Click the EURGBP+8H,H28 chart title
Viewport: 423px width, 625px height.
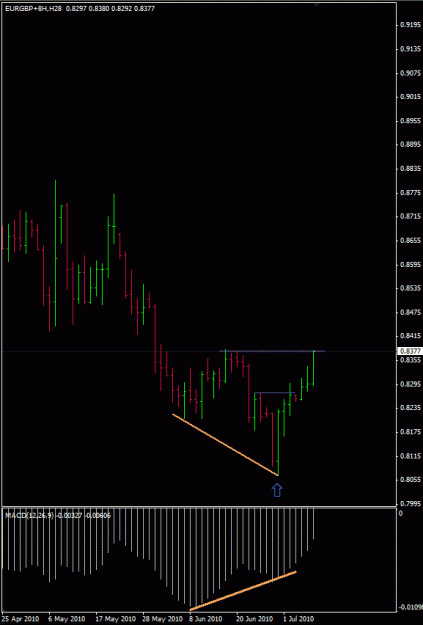coord(33,8)
